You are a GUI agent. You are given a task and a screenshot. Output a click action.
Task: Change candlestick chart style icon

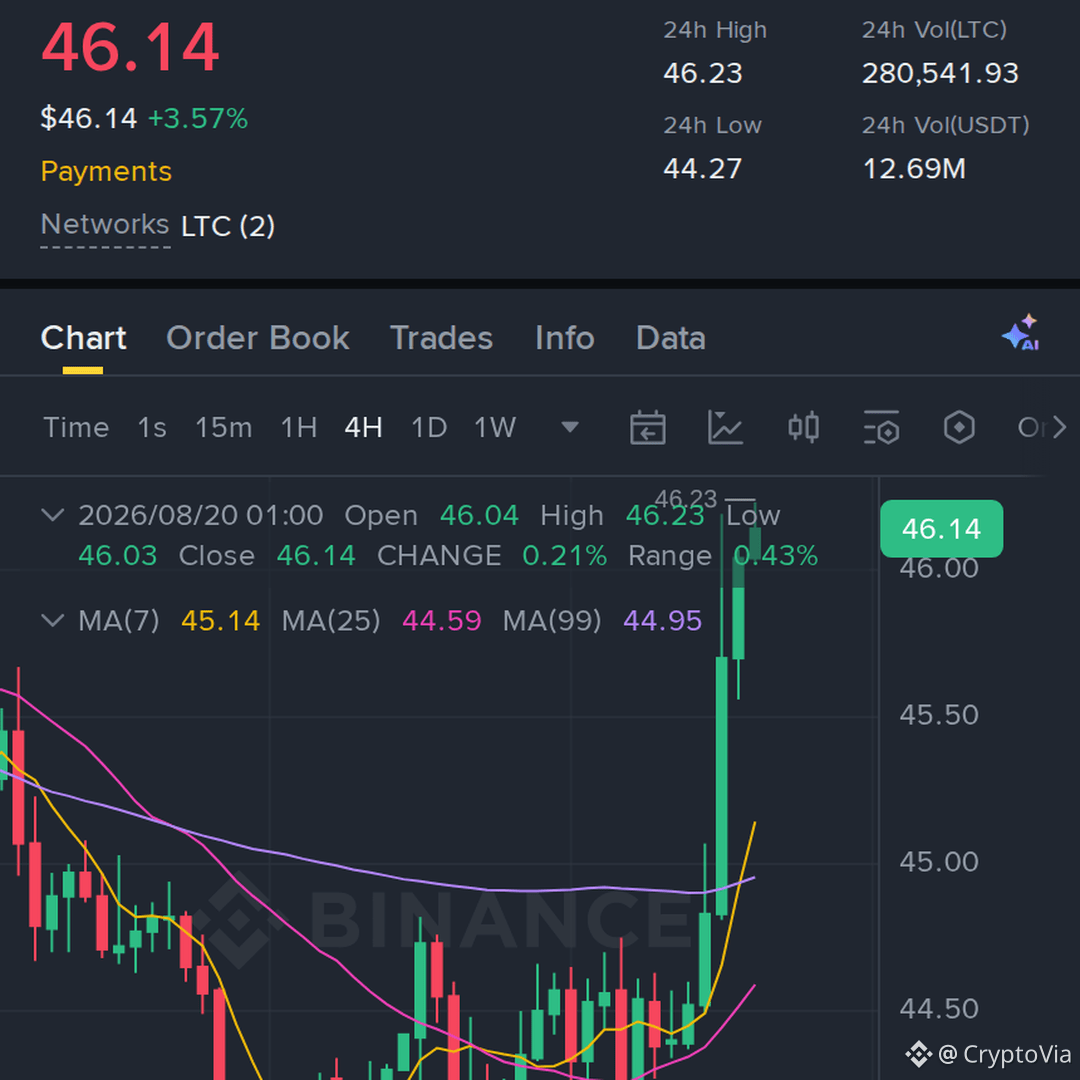tap(803, 428)
